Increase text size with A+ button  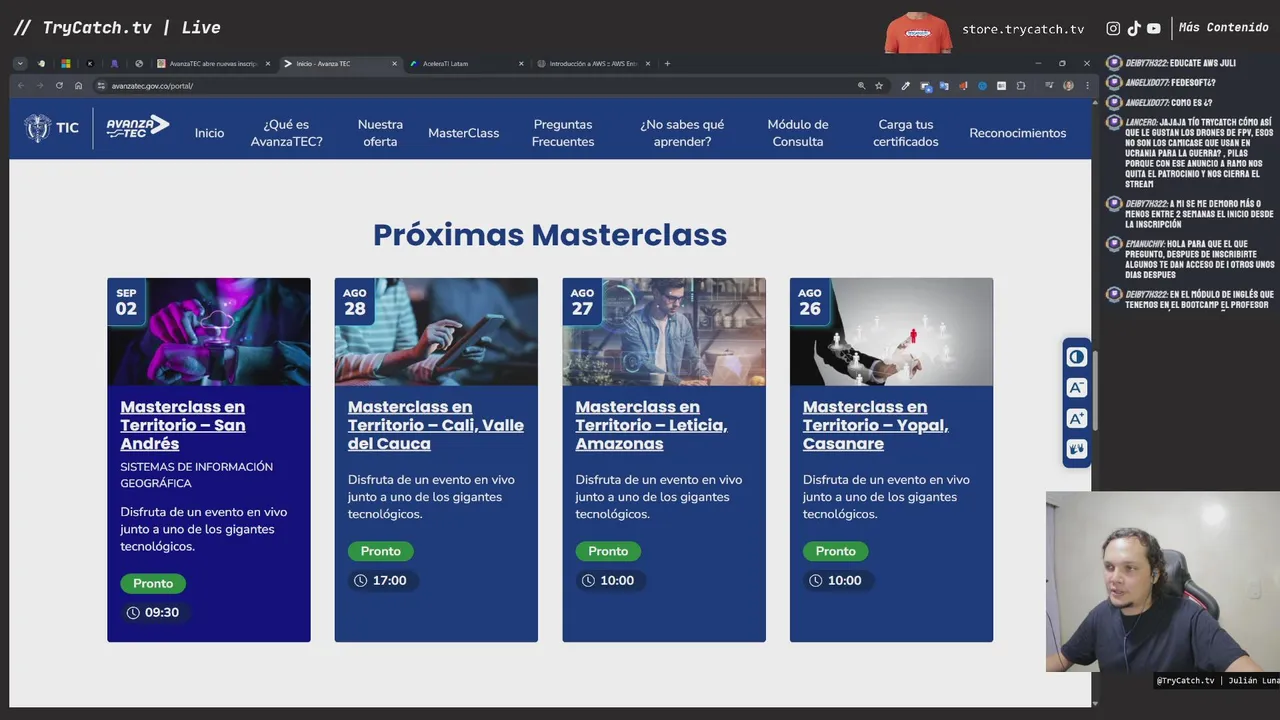pyautogui.click(x=1076, y=418)
